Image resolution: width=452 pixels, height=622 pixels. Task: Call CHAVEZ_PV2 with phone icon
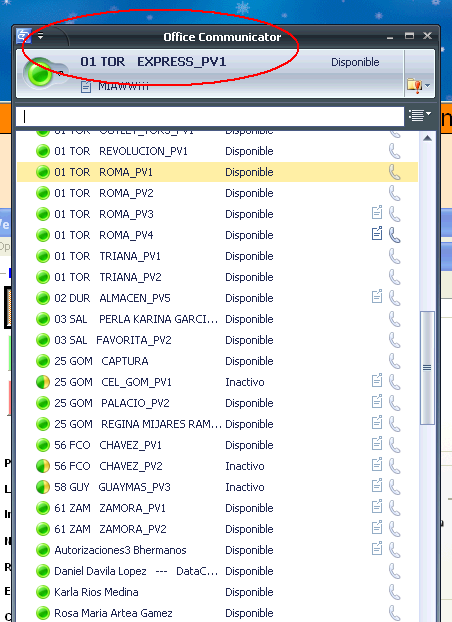(x=394, y=466)
